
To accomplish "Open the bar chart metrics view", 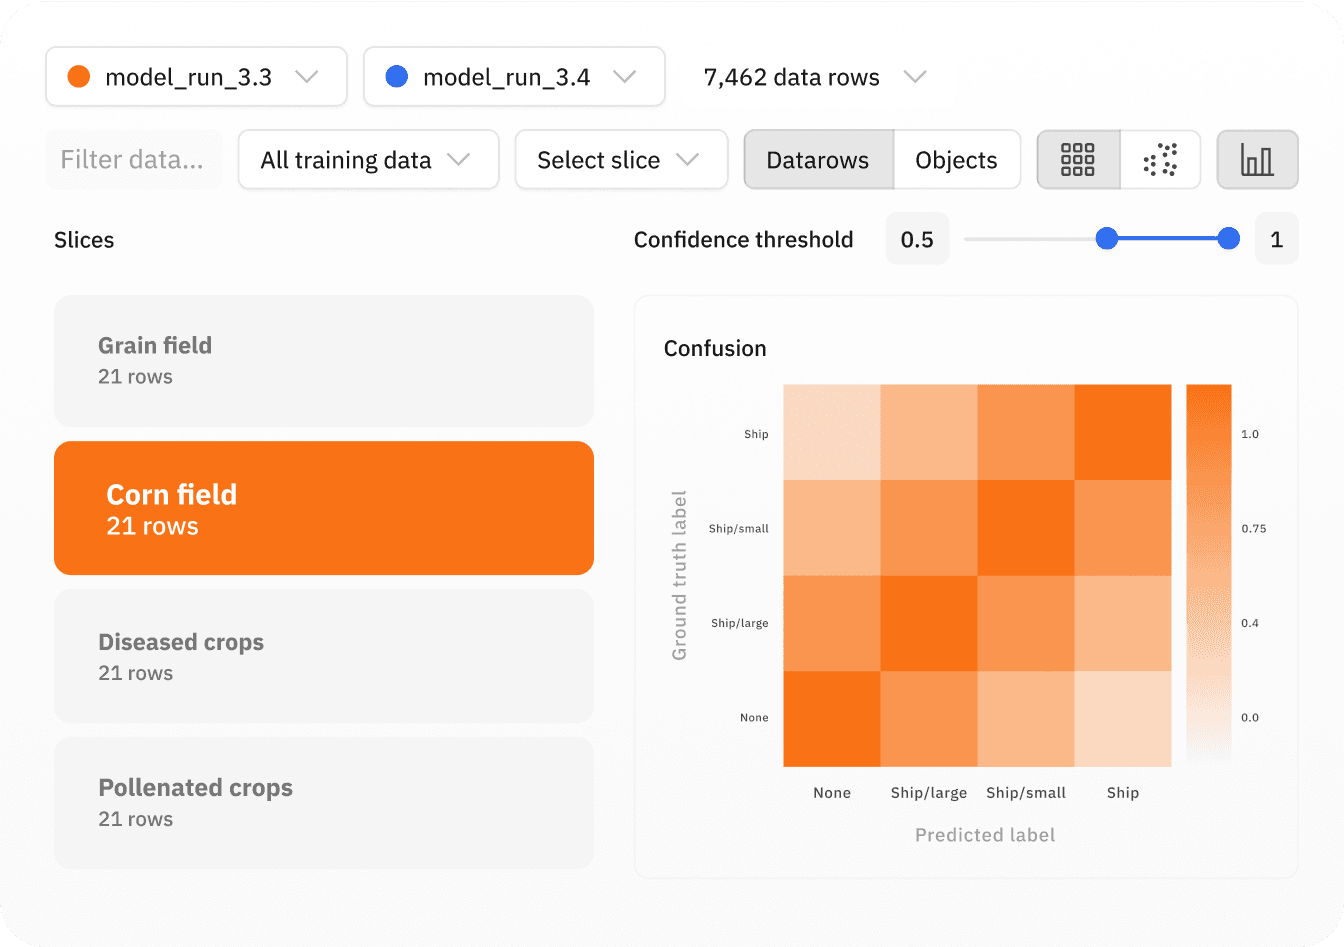I will 1257,160.
